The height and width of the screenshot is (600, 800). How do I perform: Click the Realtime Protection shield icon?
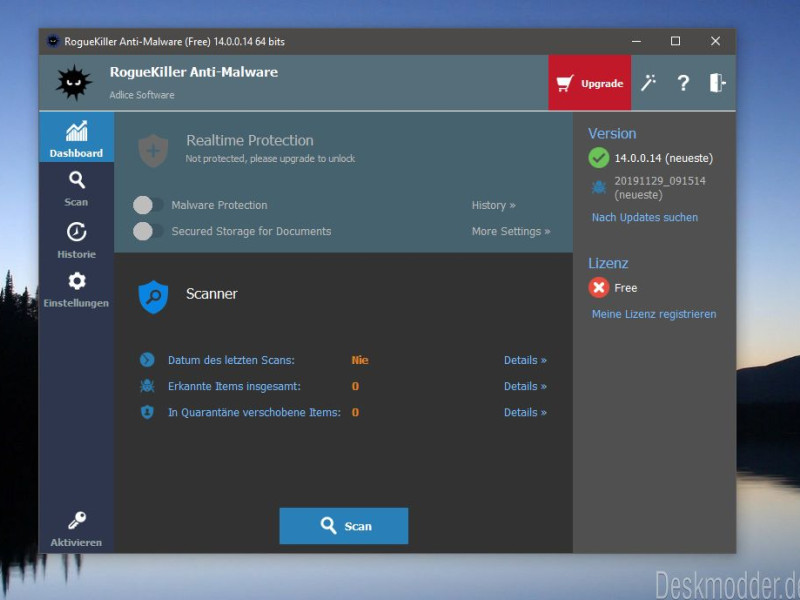(x=153, y=151)
